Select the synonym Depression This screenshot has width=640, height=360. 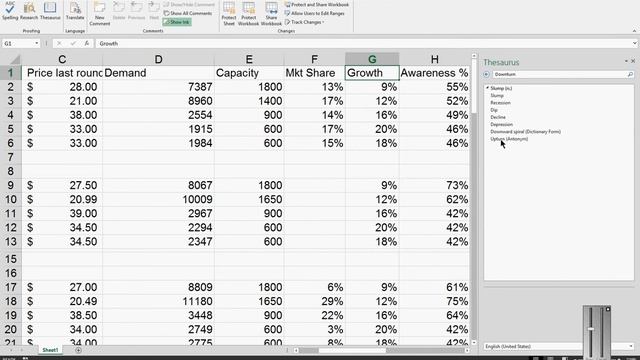tap(502, 124)
